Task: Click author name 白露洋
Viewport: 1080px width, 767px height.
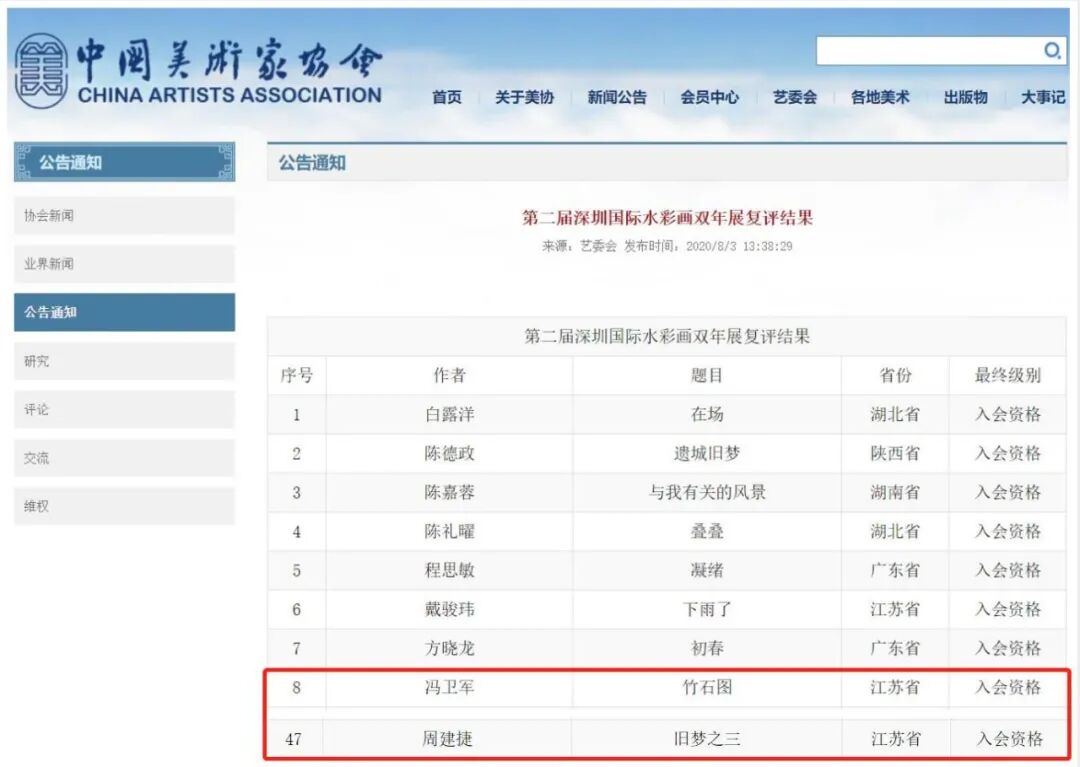Action: click(x=449, y=414)
